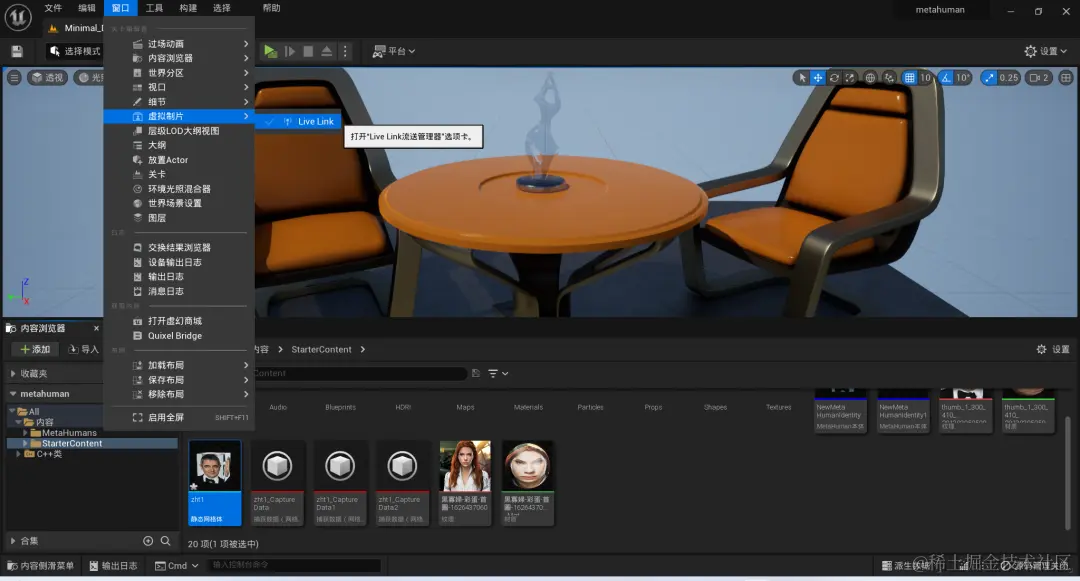Toggle grid snapping in viewport
The height and width of the screenshot is (581, 1080).
pos(909,78)
